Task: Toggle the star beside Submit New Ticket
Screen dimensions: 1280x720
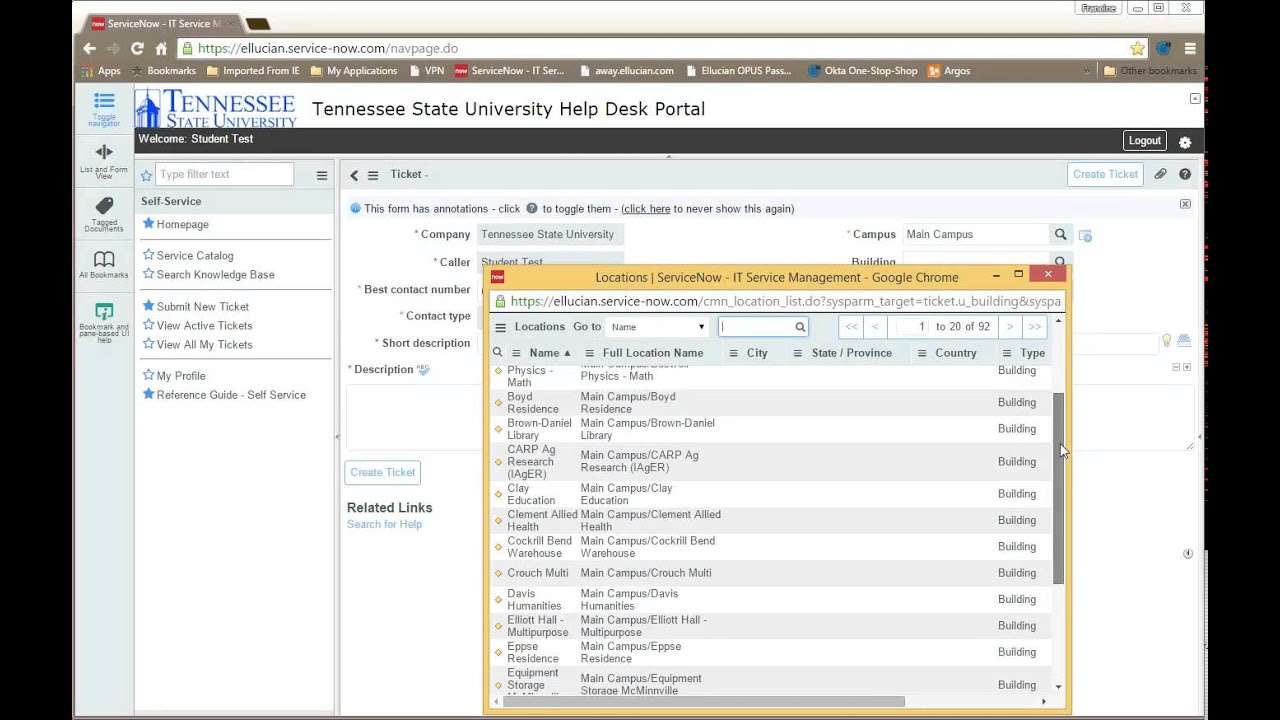Action: coord(148,306)
